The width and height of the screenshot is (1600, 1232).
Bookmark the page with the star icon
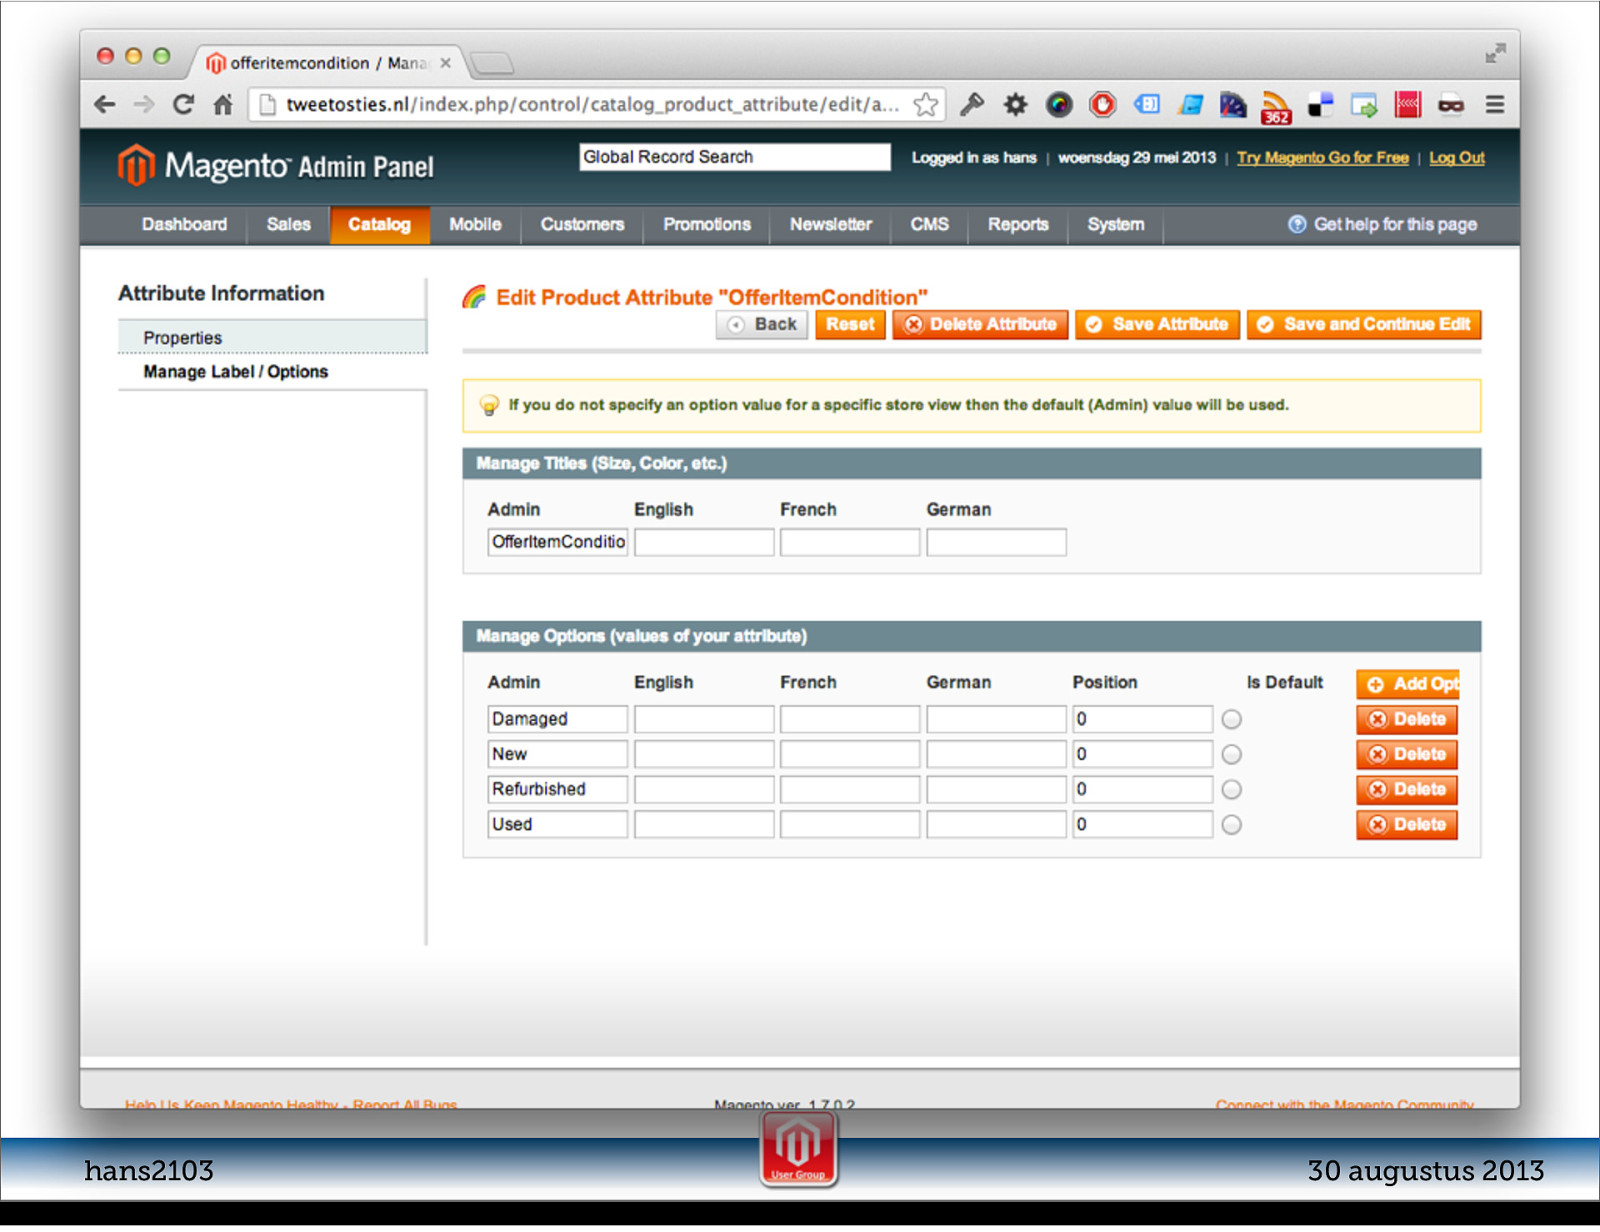pos(926,104)
